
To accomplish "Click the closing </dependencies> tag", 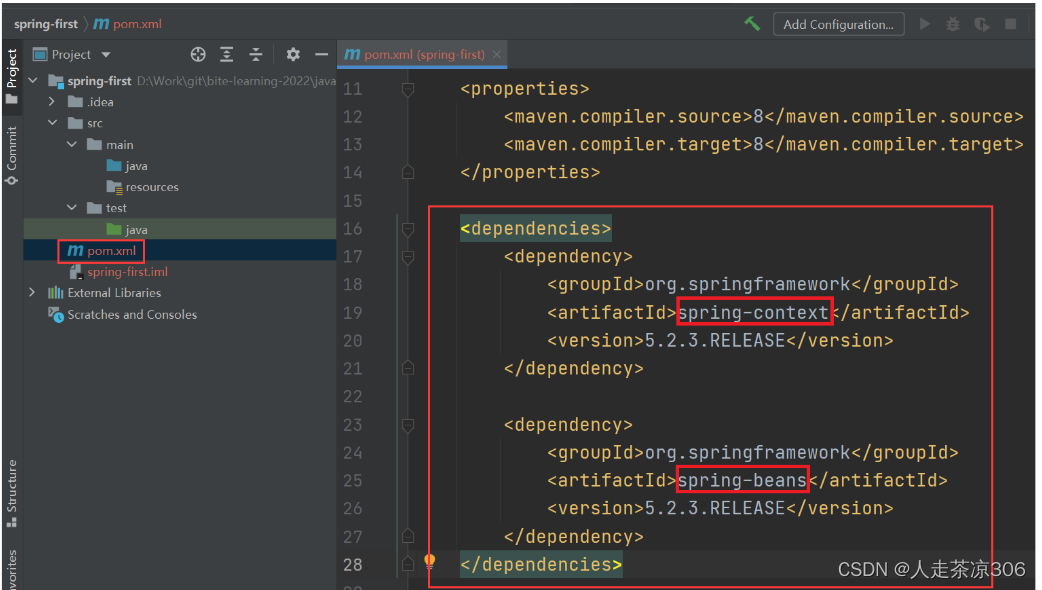I will point(542,565).
